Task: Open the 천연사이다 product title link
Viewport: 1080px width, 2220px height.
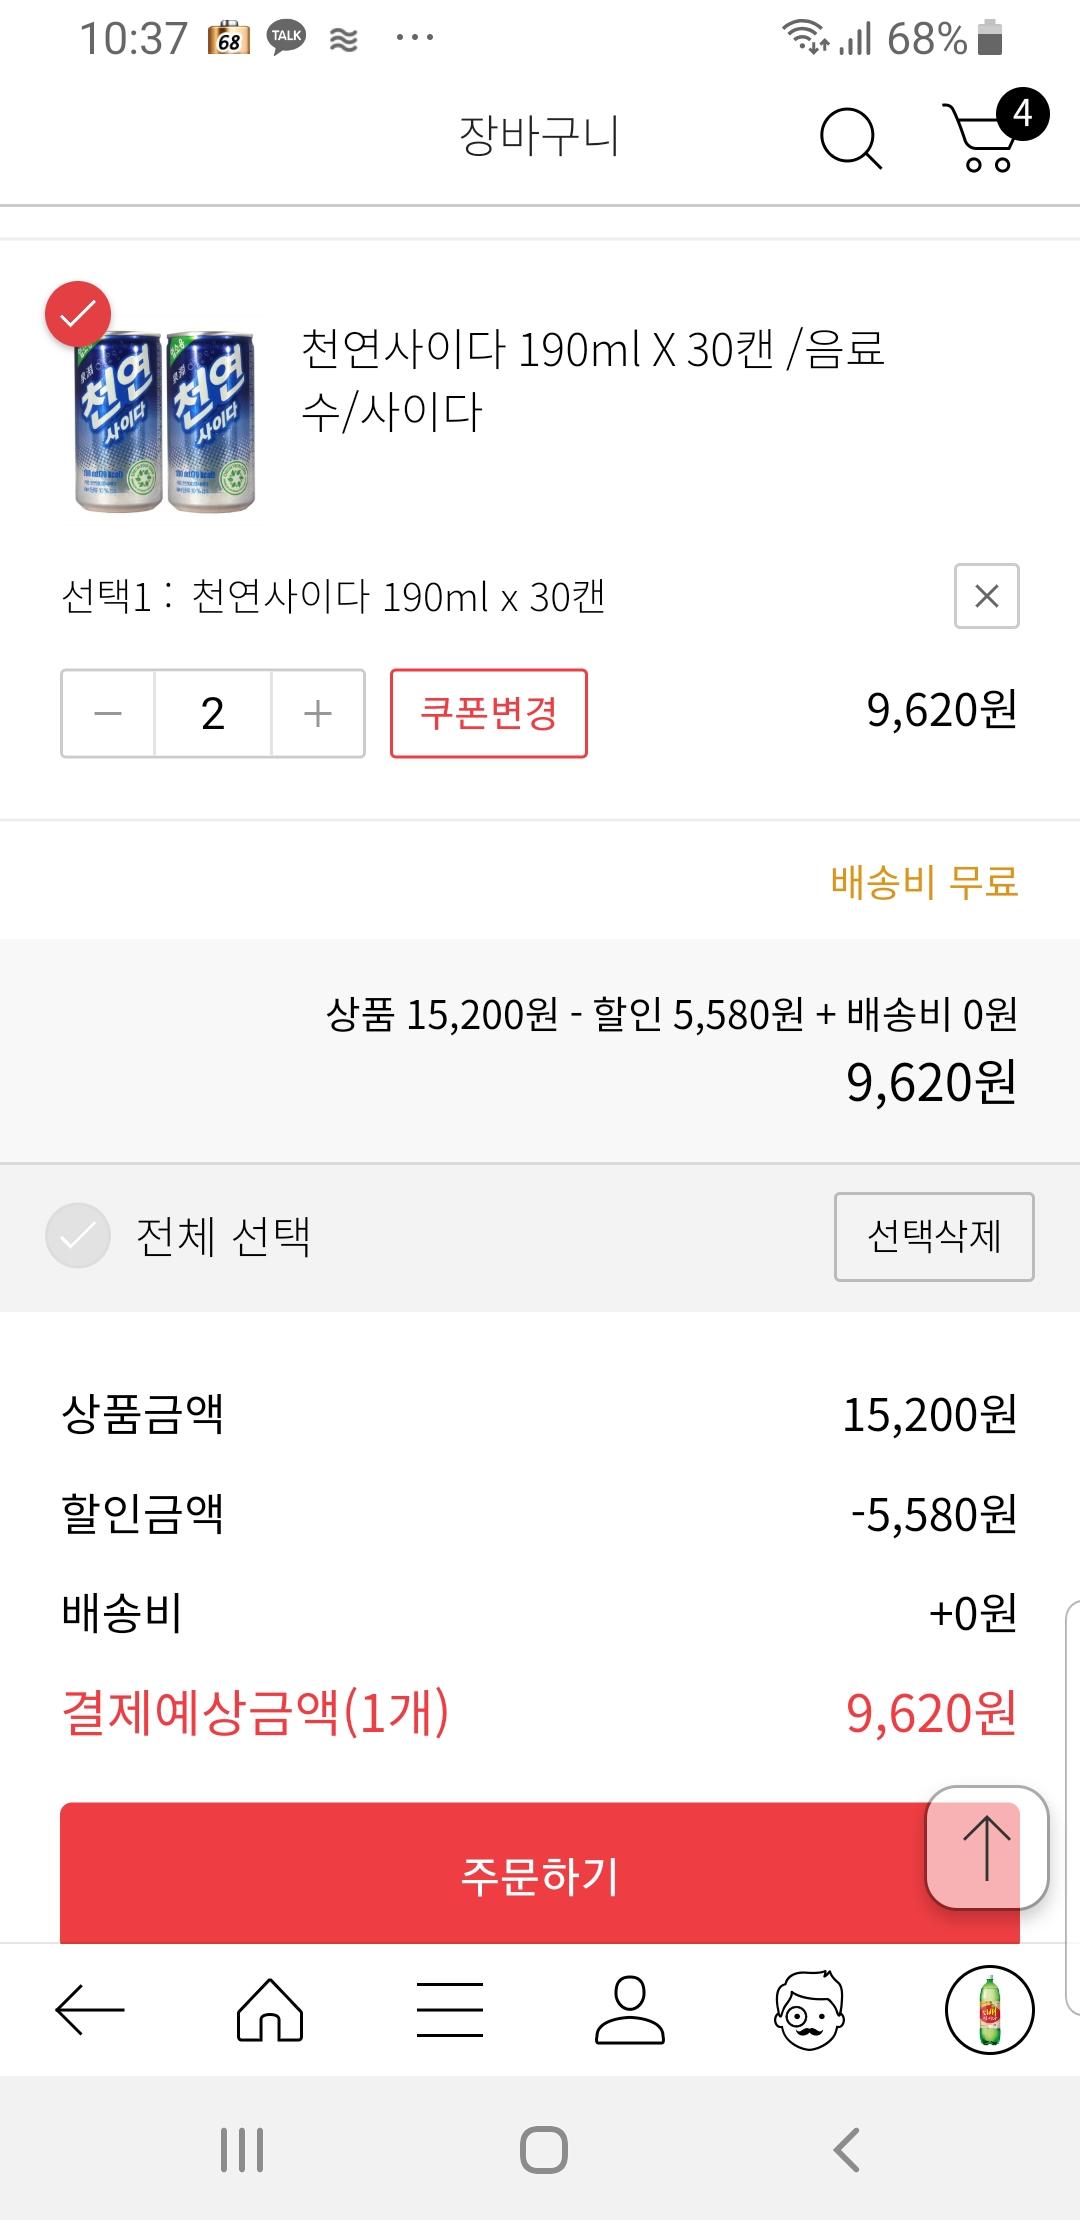Action: click(592, 380)
